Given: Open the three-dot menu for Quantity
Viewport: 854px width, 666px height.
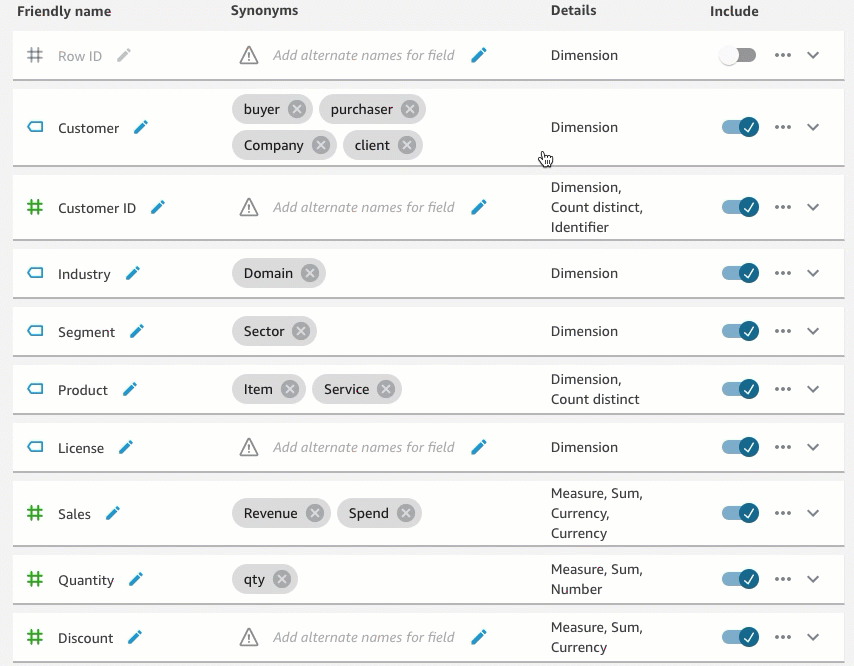Looking at the screenshot, I should click(783, 579).
